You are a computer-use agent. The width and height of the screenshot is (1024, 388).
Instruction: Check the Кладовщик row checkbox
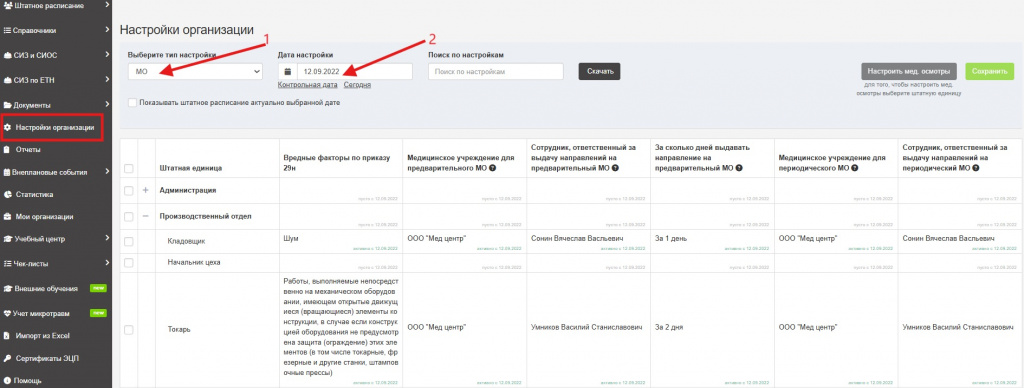tap(129, 241)
